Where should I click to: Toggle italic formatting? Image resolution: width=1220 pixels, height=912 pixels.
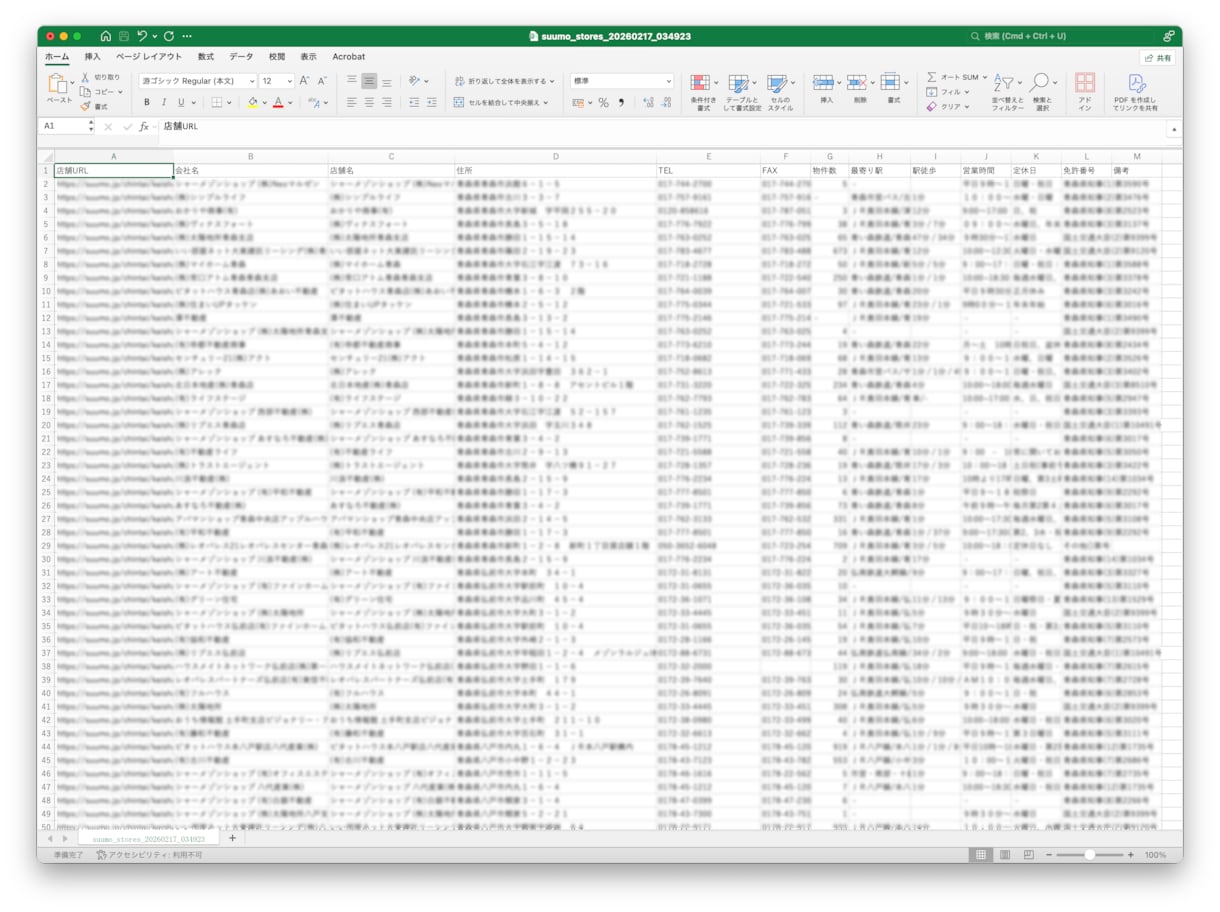coord(164,103)
